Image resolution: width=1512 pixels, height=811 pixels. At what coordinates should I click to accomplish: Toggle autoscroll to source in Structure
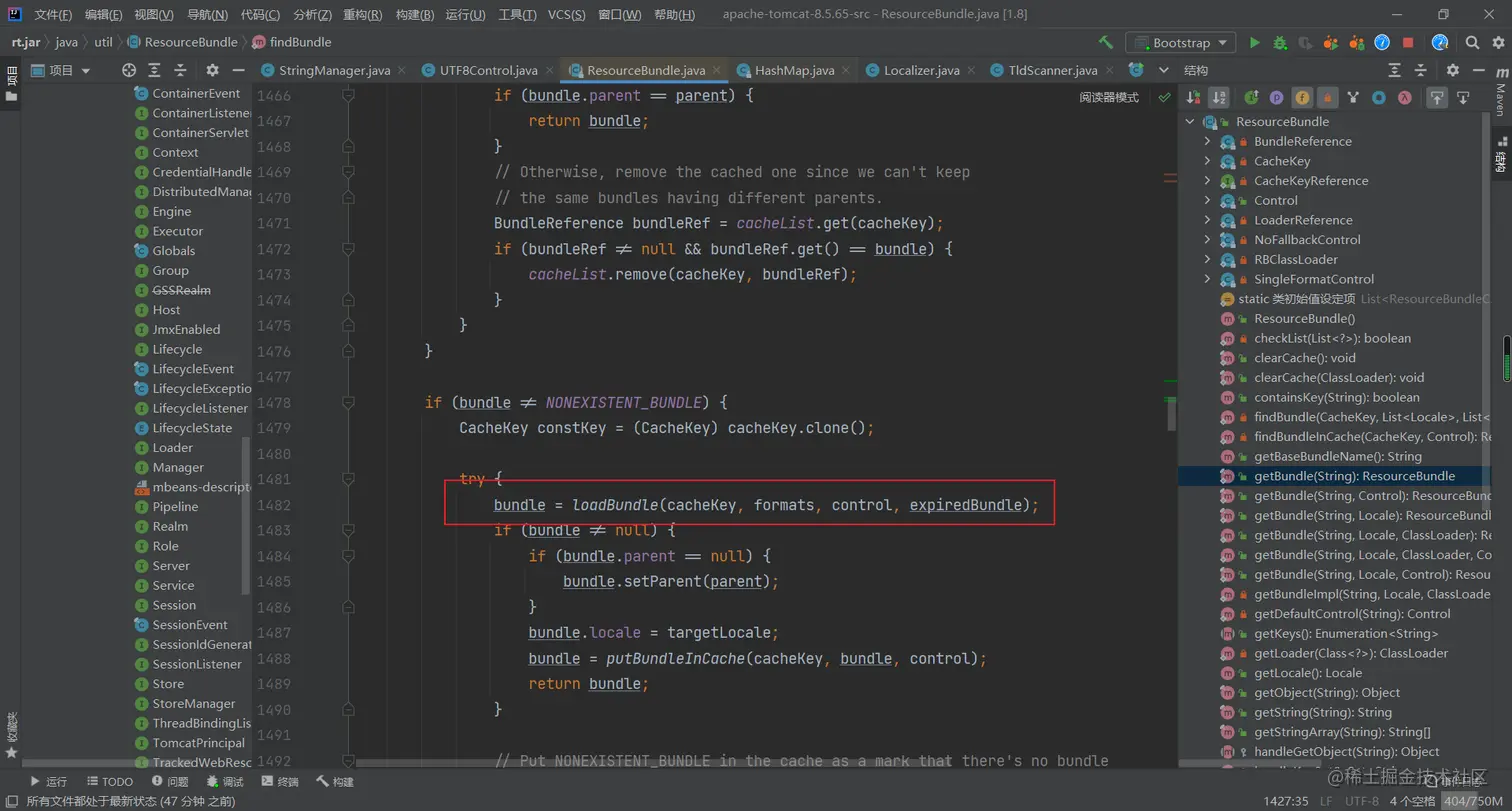click(1437, 98)
